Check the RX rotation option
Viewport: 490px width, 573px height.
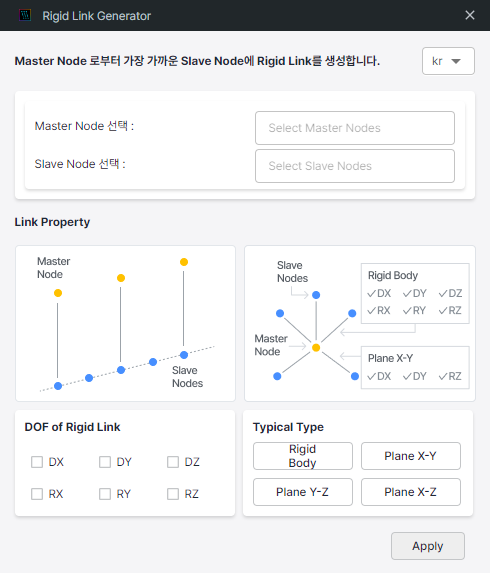point(37,494)
